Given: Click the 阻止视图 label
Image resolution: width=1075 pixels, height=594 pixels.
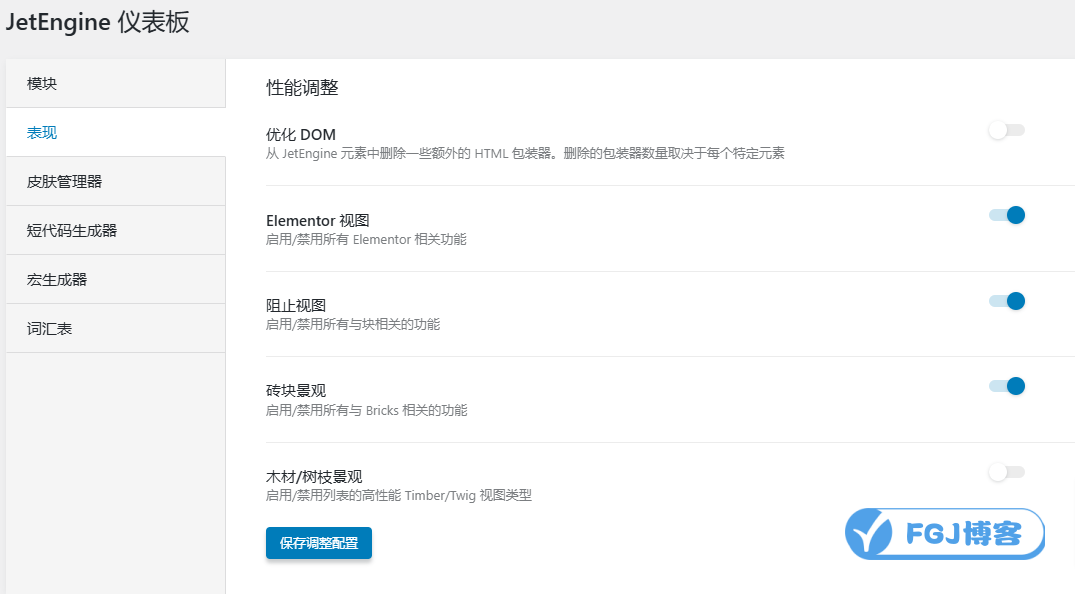Looking at the screenshot, I should (295, 305).
